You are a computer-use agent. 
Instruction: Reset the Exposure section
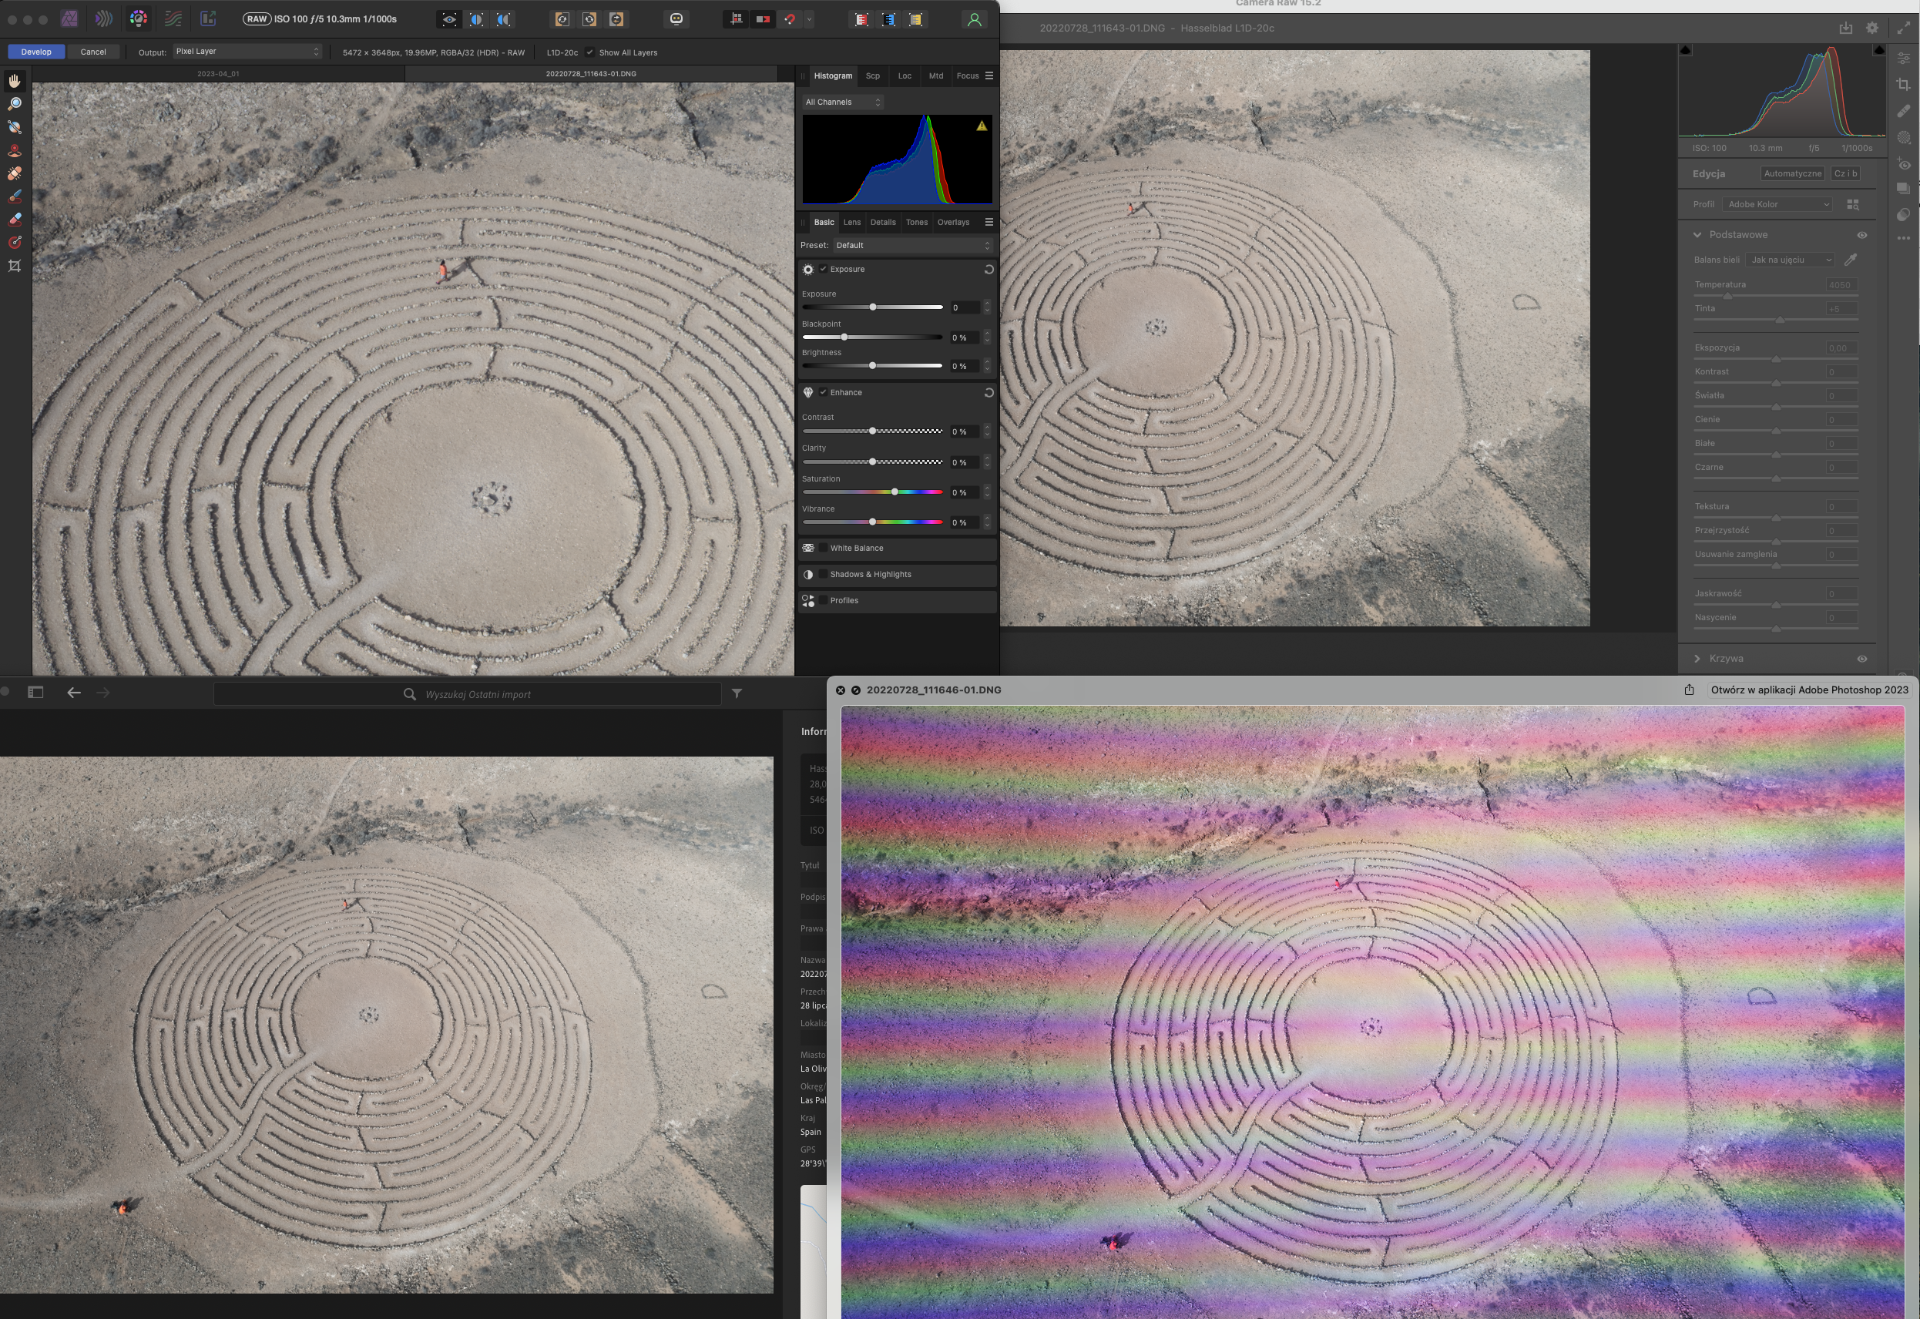[x=988, y=269]
